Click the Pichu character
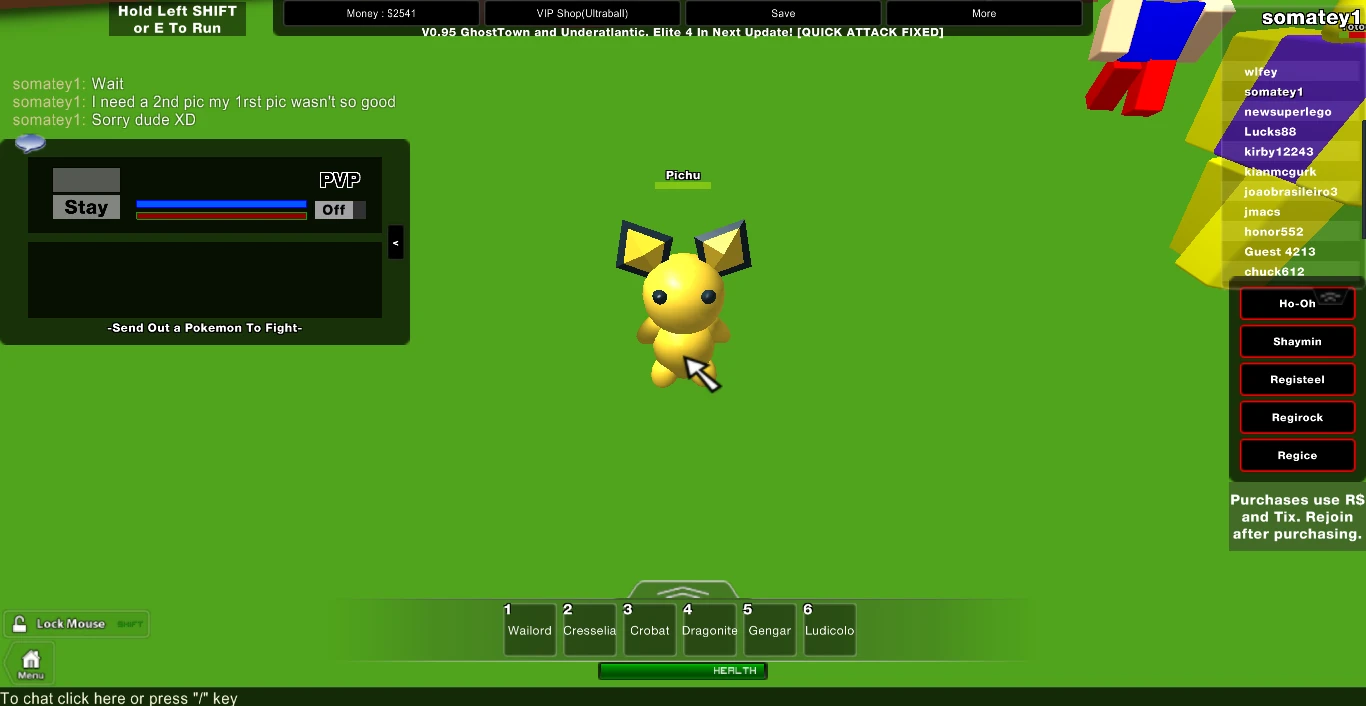The width and height of the screenshot is (1366, 706). [x=683, y=300]
